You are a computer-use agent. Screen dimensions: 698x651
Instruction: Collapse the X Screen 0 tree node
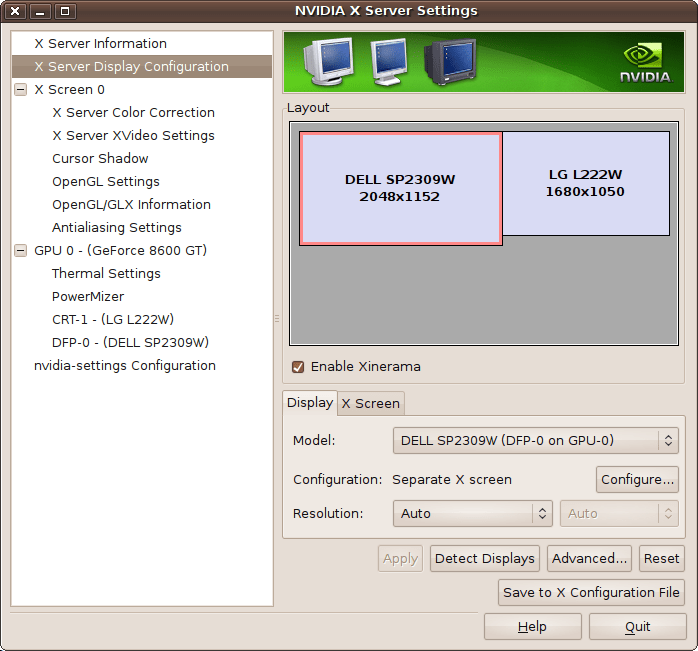pyautogui.click(x=20, y=90)
